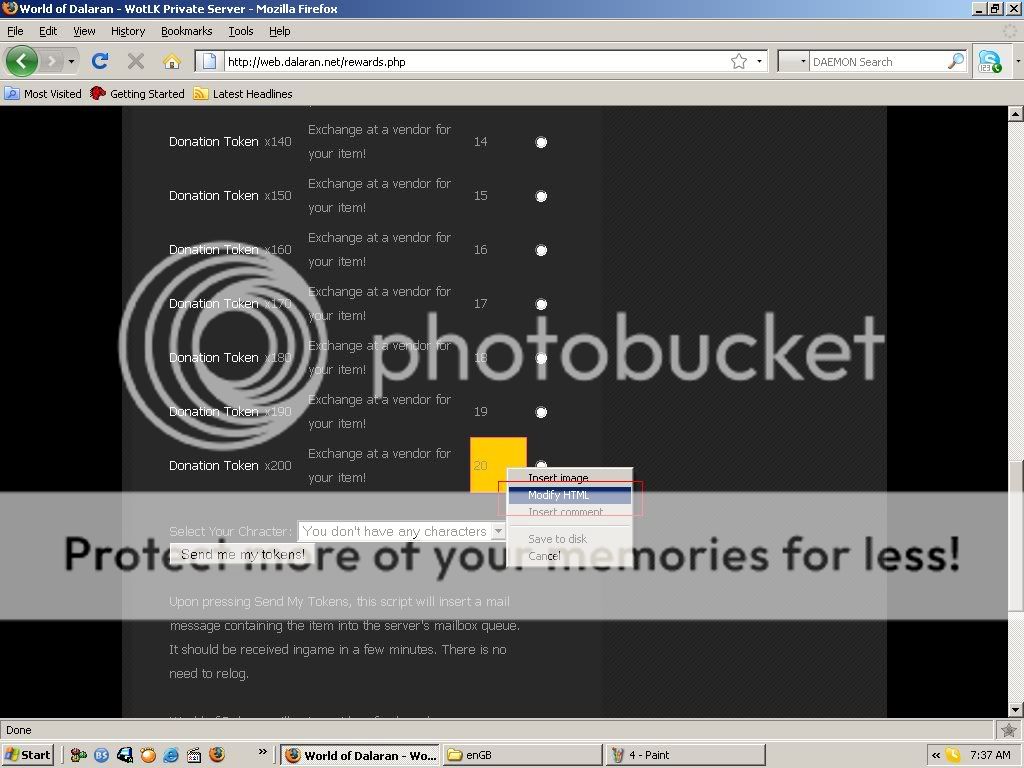Click the page icon in address bar

[209, 61]
